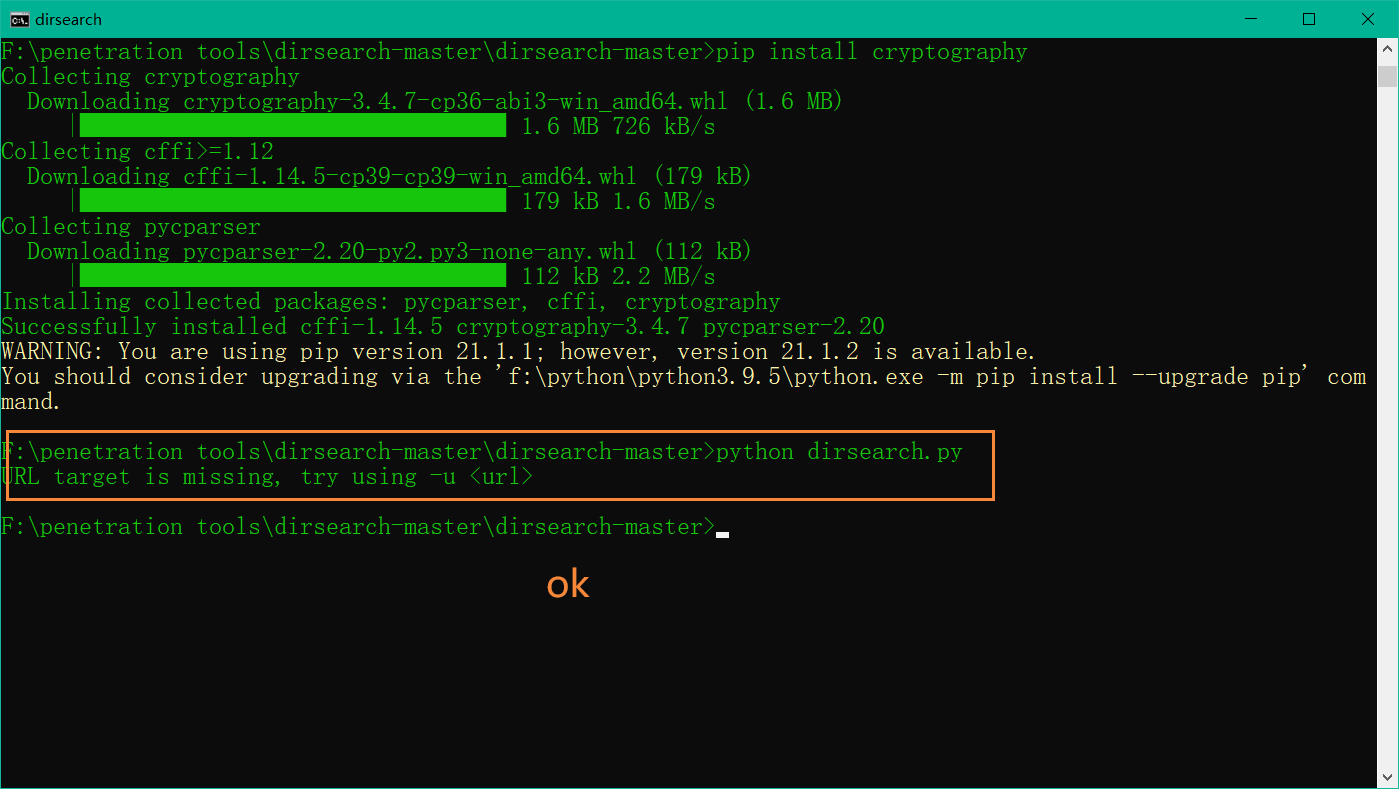Click the line "Collecting pycparser"
This screenshot has height=789, width=1399.
click(131, 227)
